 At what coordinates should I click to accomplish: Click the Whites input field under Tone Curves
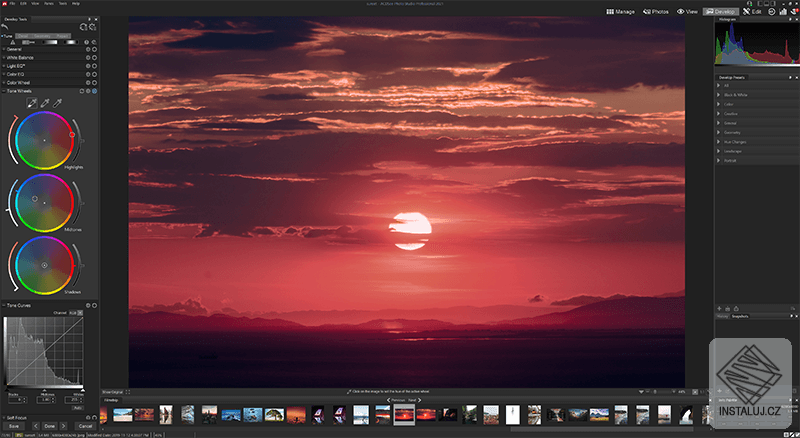(x=74, y=400)
